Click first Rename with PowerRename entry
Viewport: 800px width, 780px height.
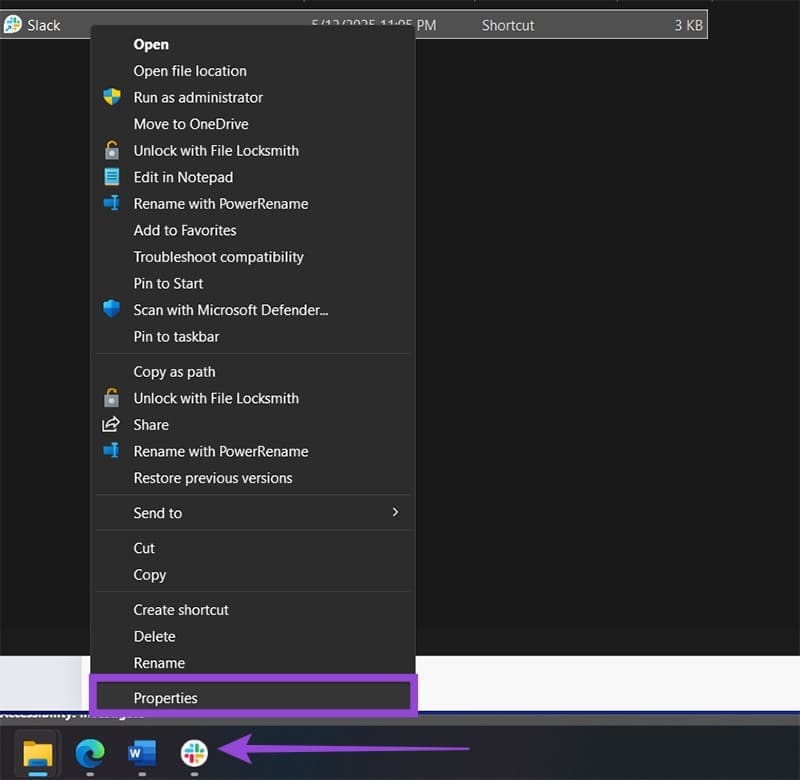click(x=221, y=204)
